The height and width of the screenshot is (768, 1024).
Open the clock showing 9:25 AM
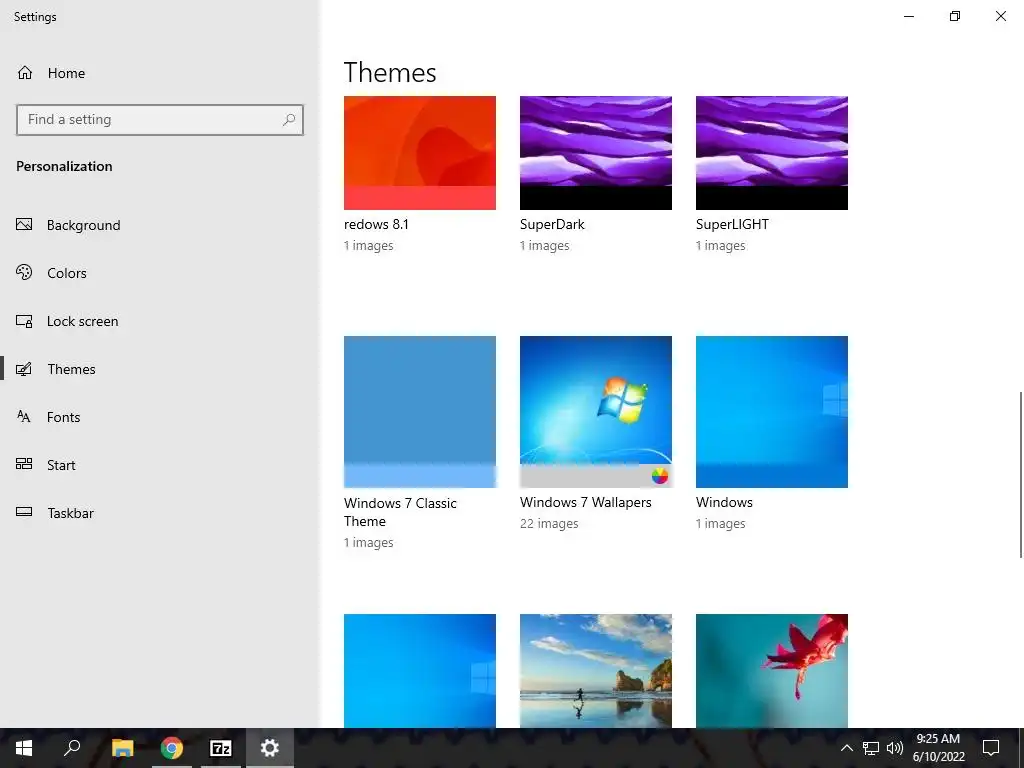pos(938,748)
